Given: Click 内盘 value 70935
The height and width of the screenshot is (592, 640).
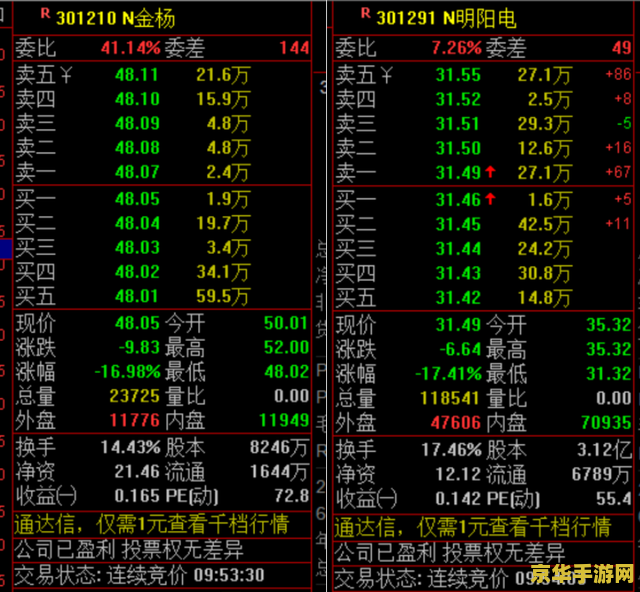Looking at the screenshot, I should [x=606, y=423].
